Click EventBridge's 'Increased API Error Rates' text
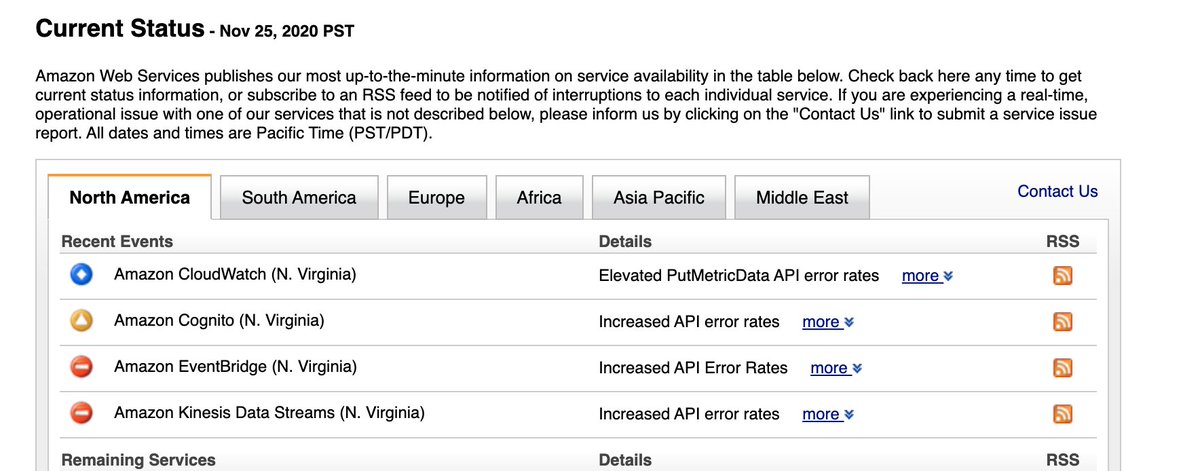This screenshot has width=1200, height=471. (693, 368)
